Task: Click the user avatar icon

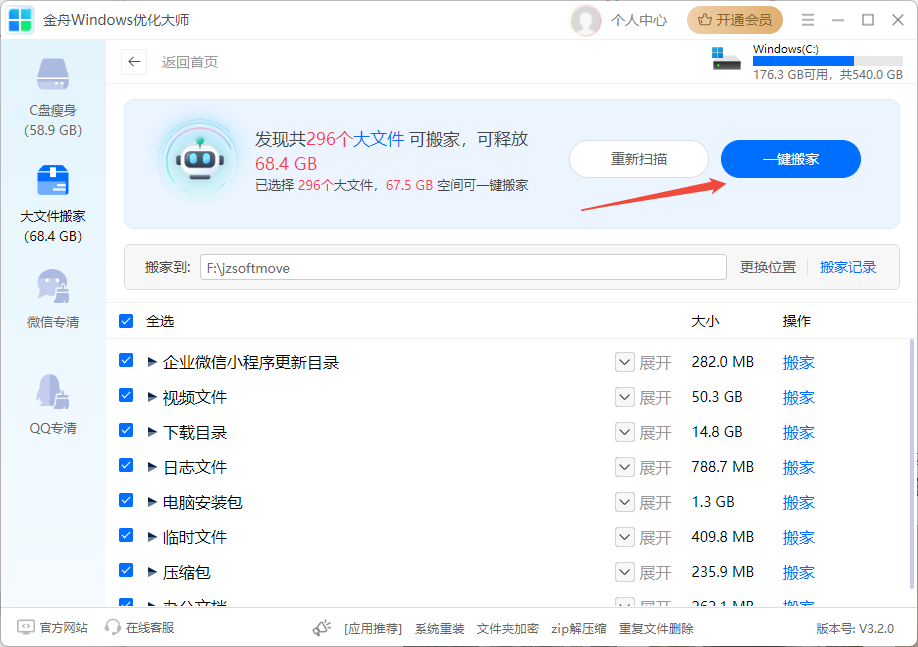Action: (585, 20)
